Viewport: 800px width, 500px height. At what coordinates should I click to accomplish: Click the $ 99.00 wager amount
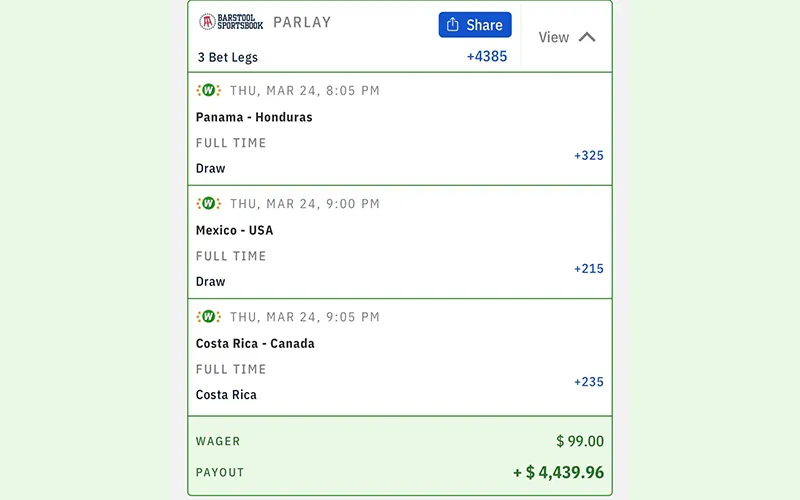[580, 441]
